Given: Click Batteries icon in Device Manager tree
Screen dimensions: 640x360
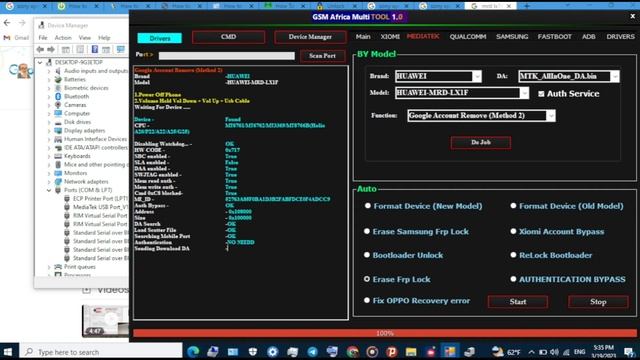Looking at the screenshot, I should point(58,79).
